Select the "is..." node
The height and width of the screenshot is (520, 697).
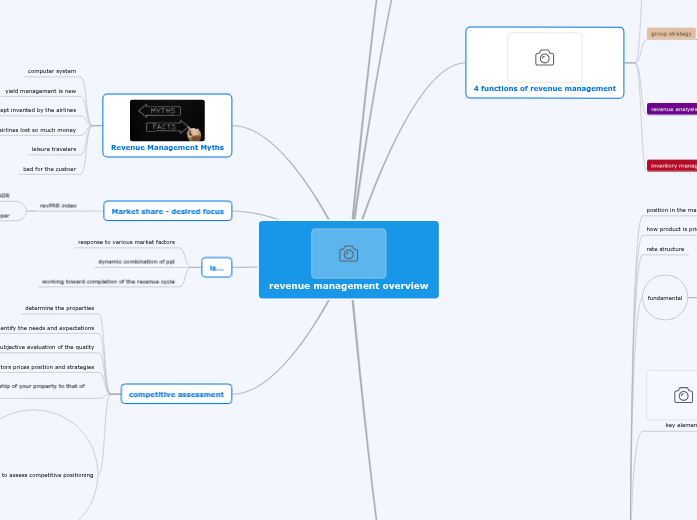[x=216, y=267]
